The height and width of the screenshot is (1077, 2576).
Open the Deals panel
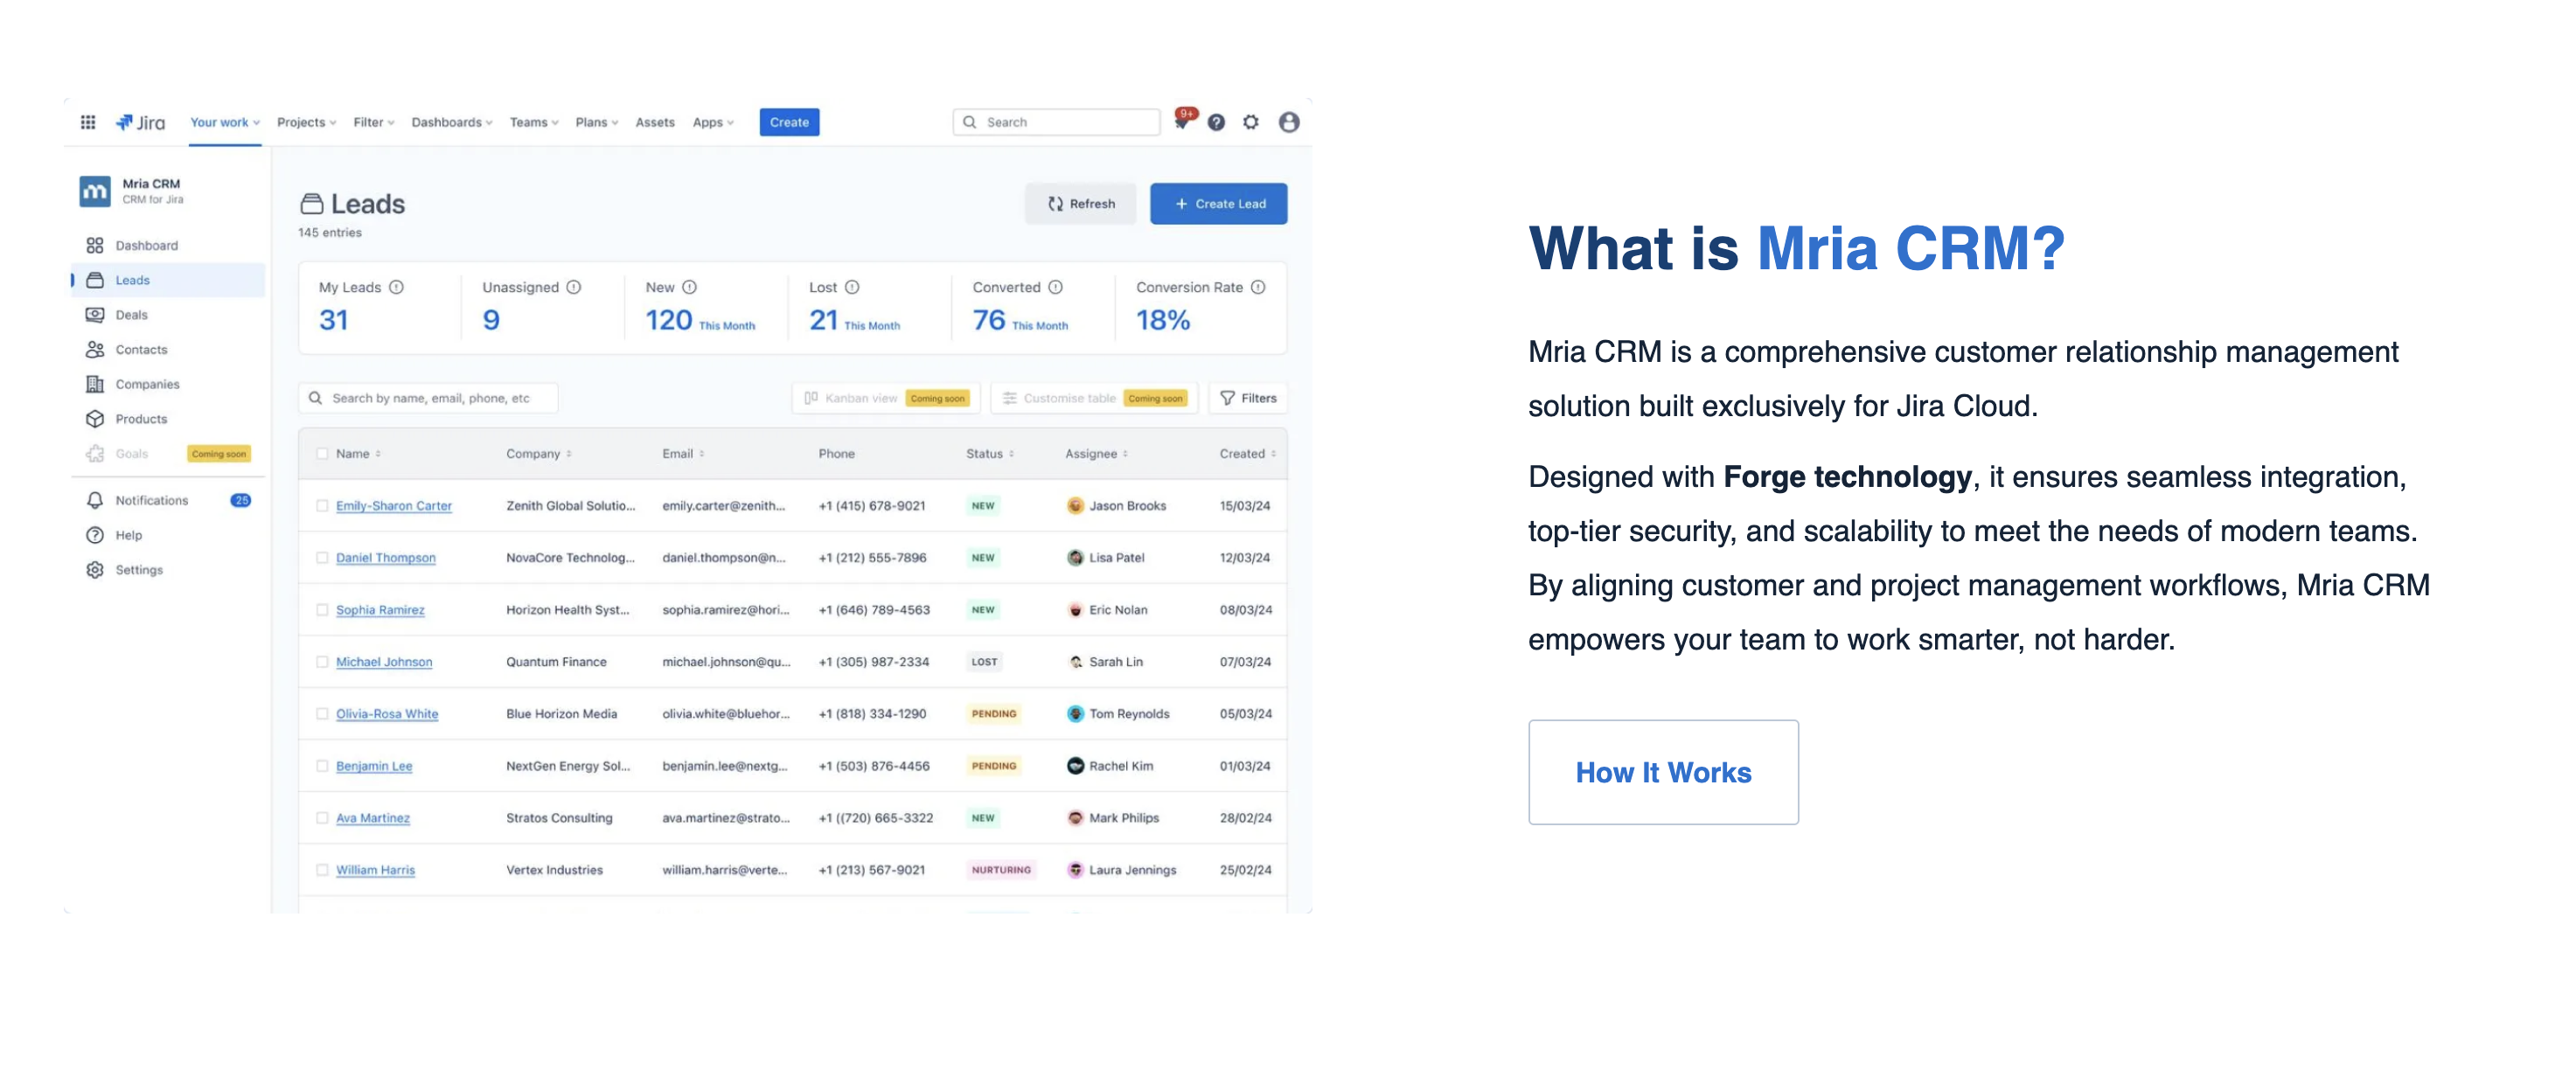[x=130, y=314]
